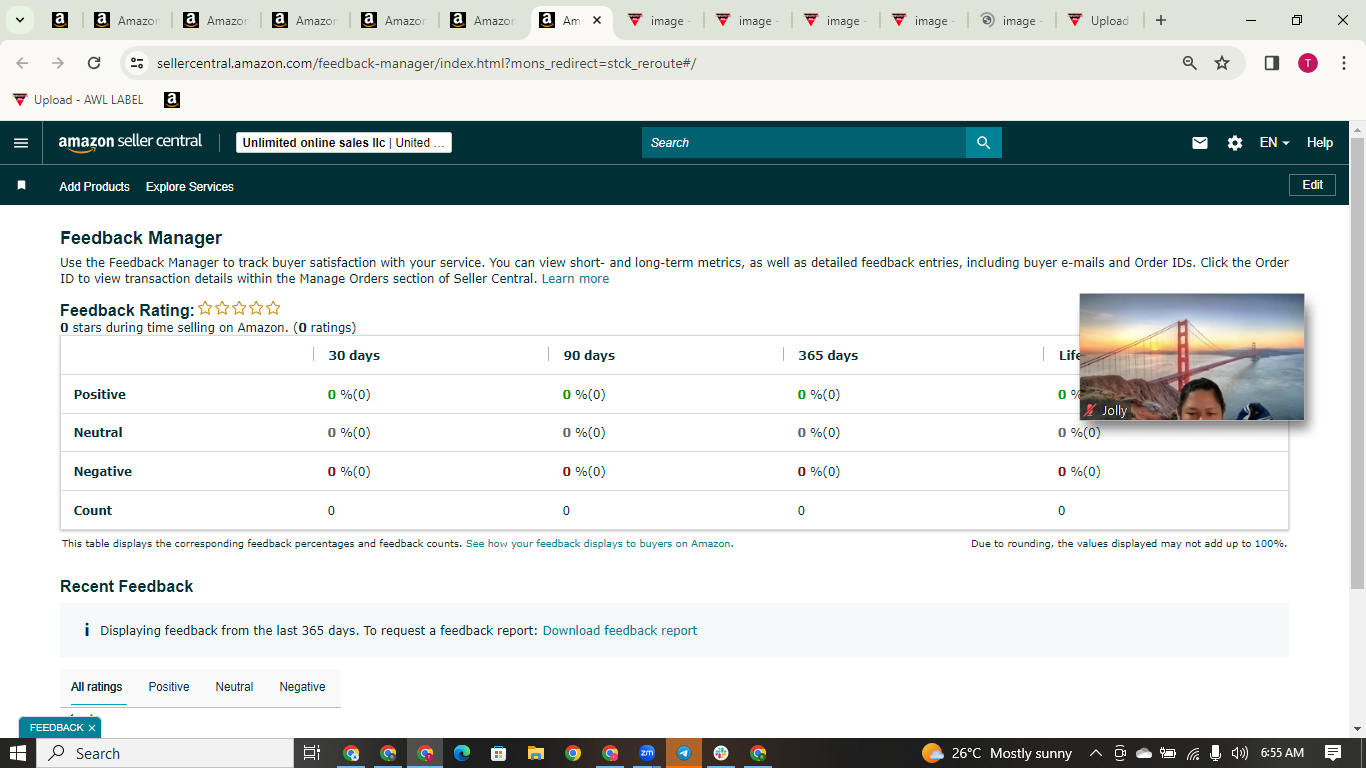1366x768 pixels.
Task: Click the '30 days' column header
Action: tap(354, 355)
